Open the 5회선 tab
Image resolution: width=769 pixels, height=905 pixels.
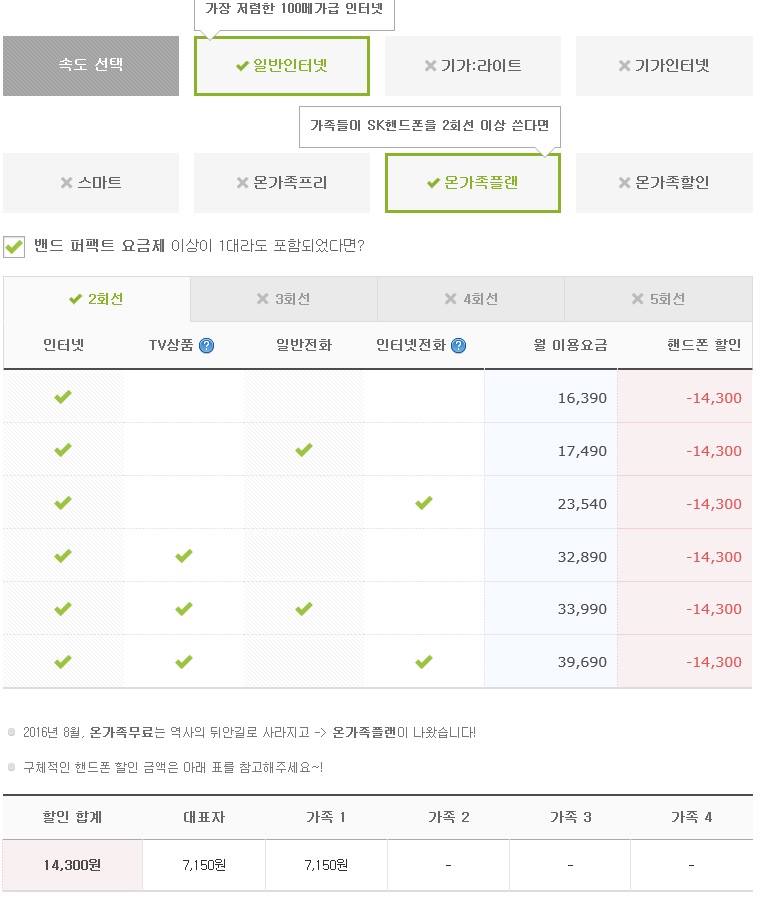coord(658,299)
